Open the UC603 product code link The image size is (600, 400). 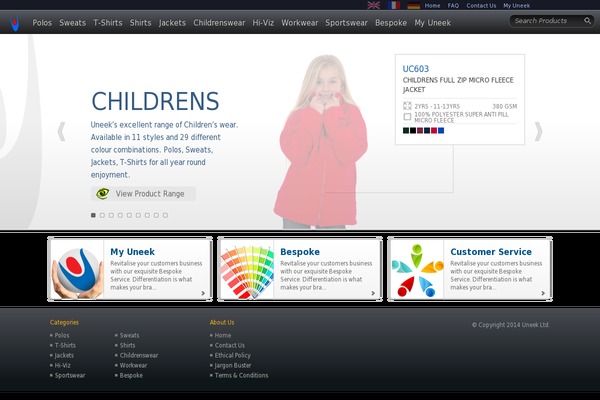(x=416, y=69)
